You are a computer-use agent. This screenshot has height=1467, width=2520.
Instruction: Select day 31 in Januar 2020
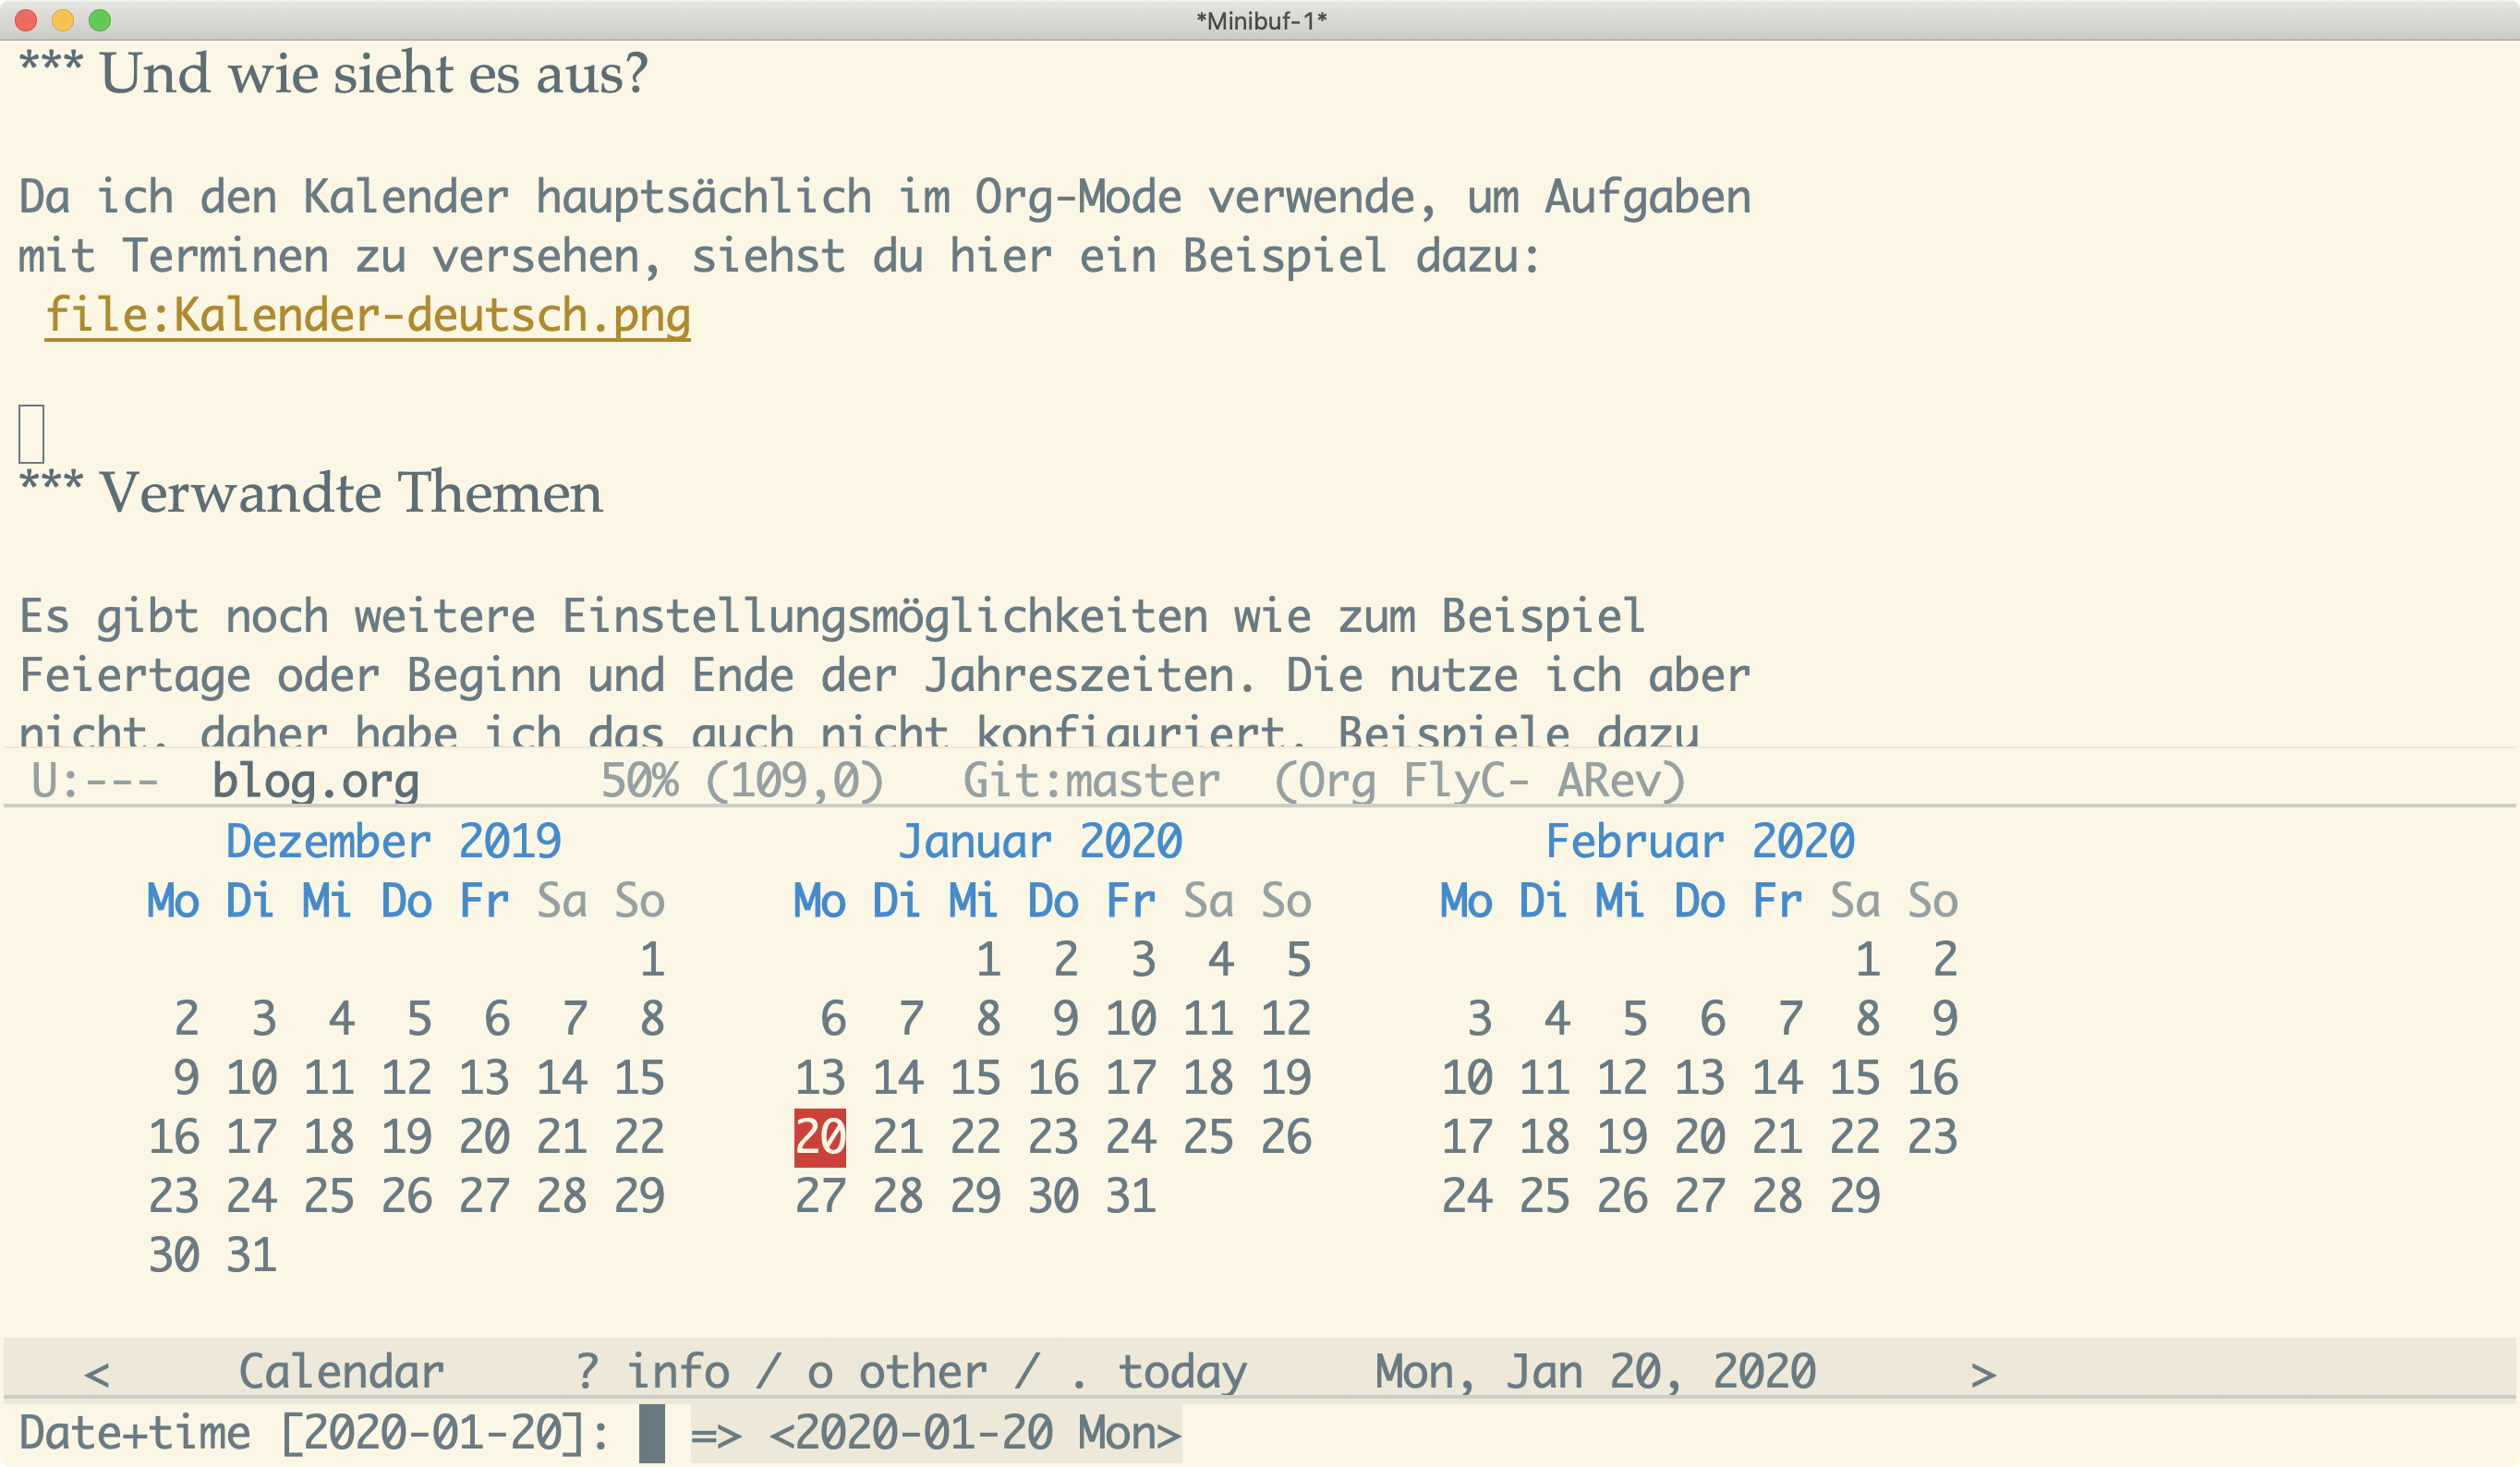click(x=1130, y=1196)
